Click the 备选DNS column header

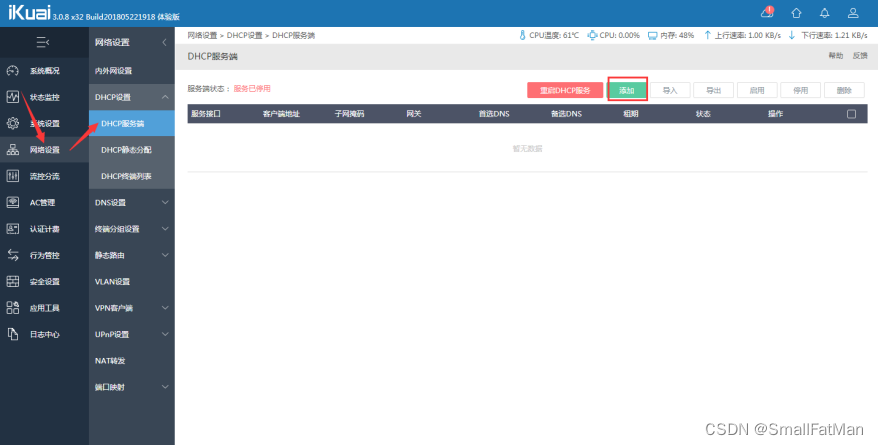tap(566, 114)
